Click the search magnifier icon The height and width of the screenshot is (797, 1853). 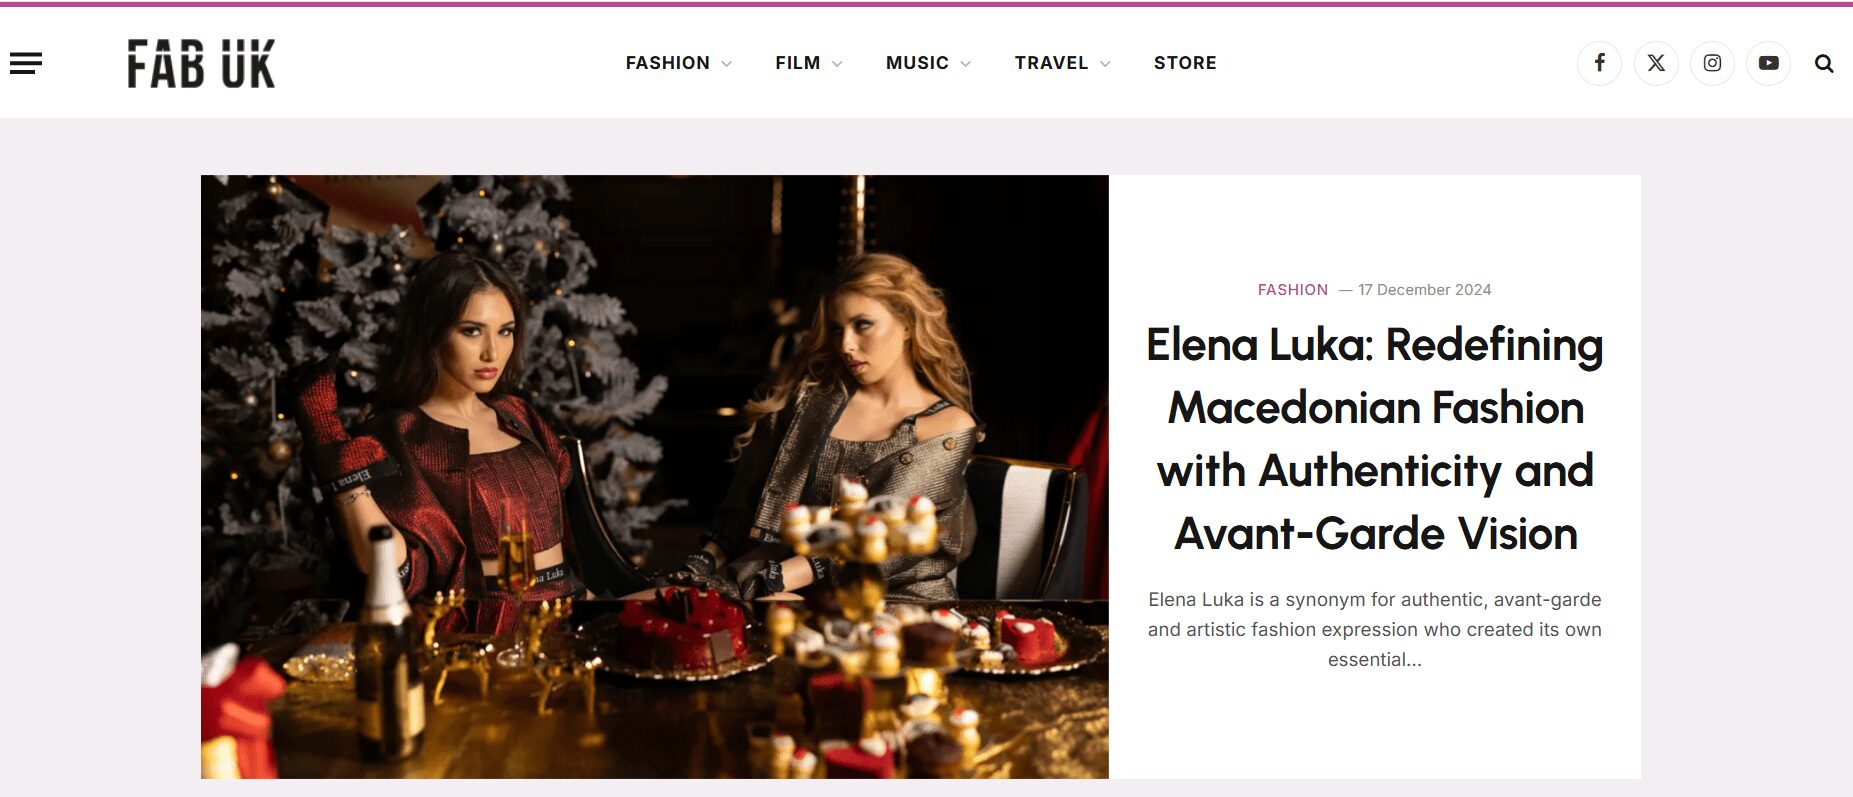1824,63
